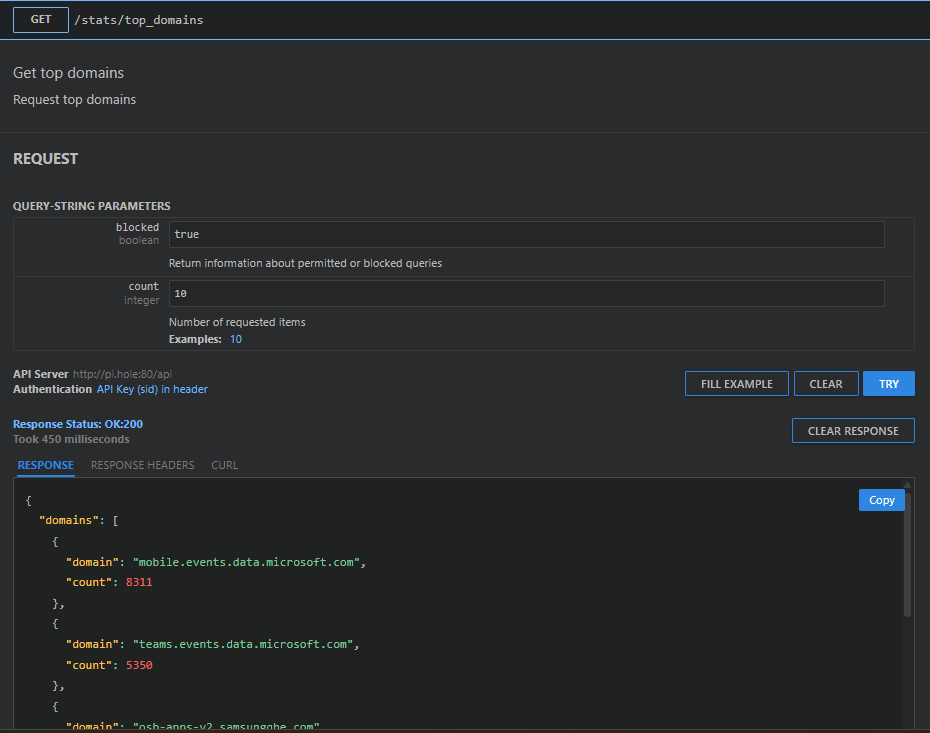Focus the count parameter input field
This screenshot has width=930, height=733.
coord(526,293)
